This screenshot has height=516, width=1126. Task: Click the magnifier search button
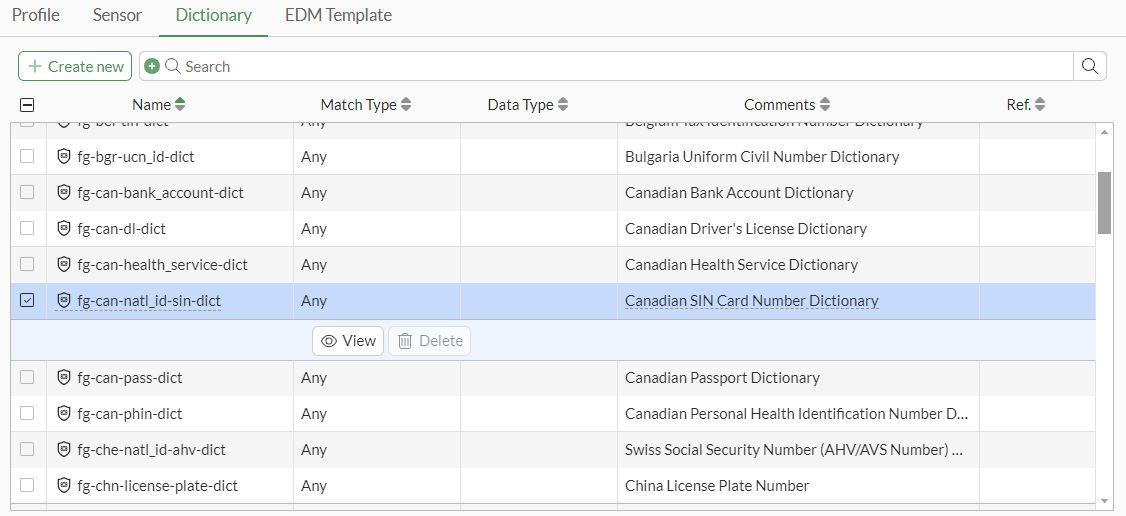point(1090,66)
